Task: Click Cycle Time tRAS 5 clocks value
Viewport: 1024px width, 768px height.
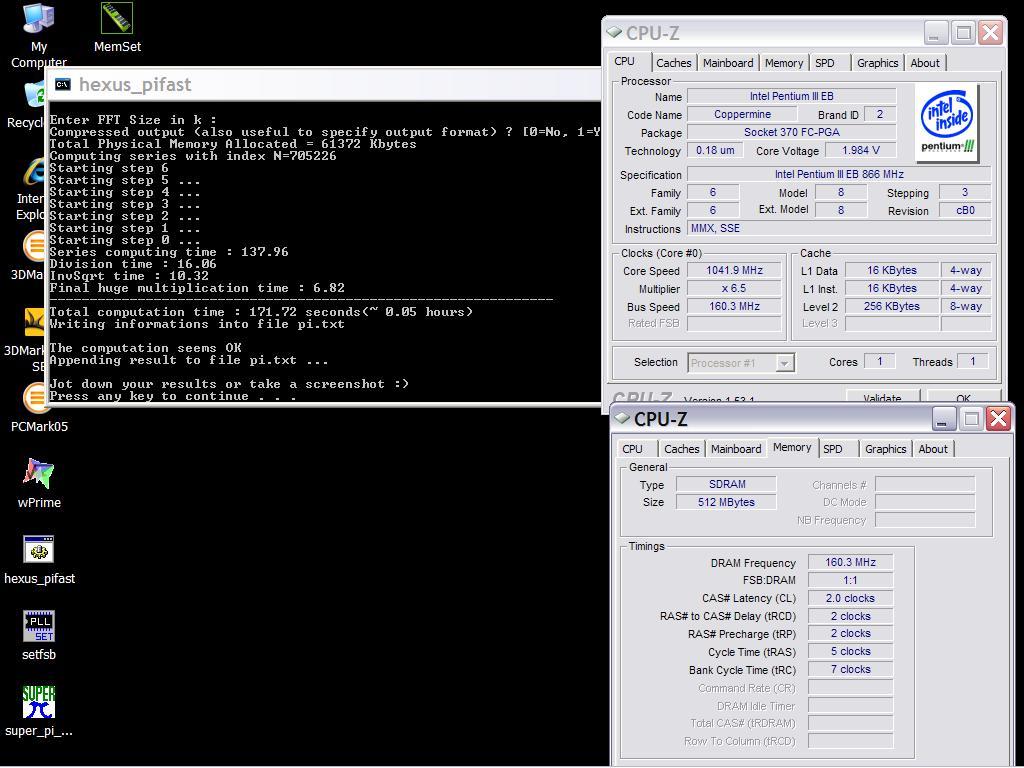Action: [x=850, y=651]
